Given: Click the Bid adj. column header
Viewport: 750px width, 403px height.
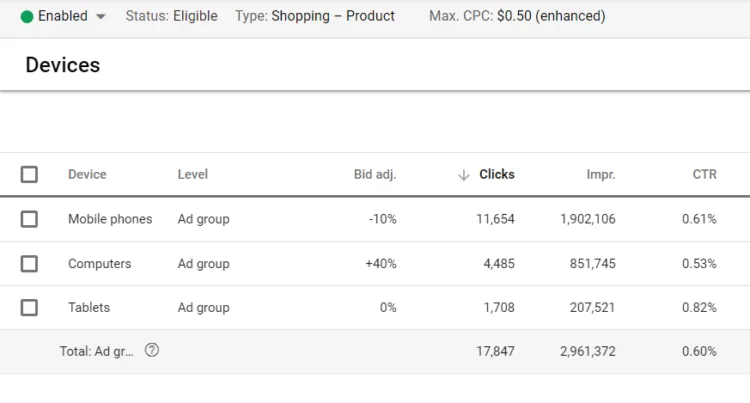Looking at the screenshot, I should 375,174.
